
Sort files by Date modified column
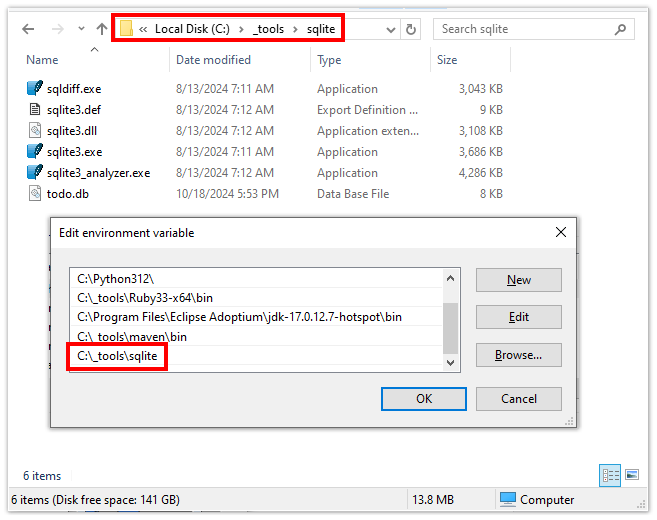tap(213, 60)
